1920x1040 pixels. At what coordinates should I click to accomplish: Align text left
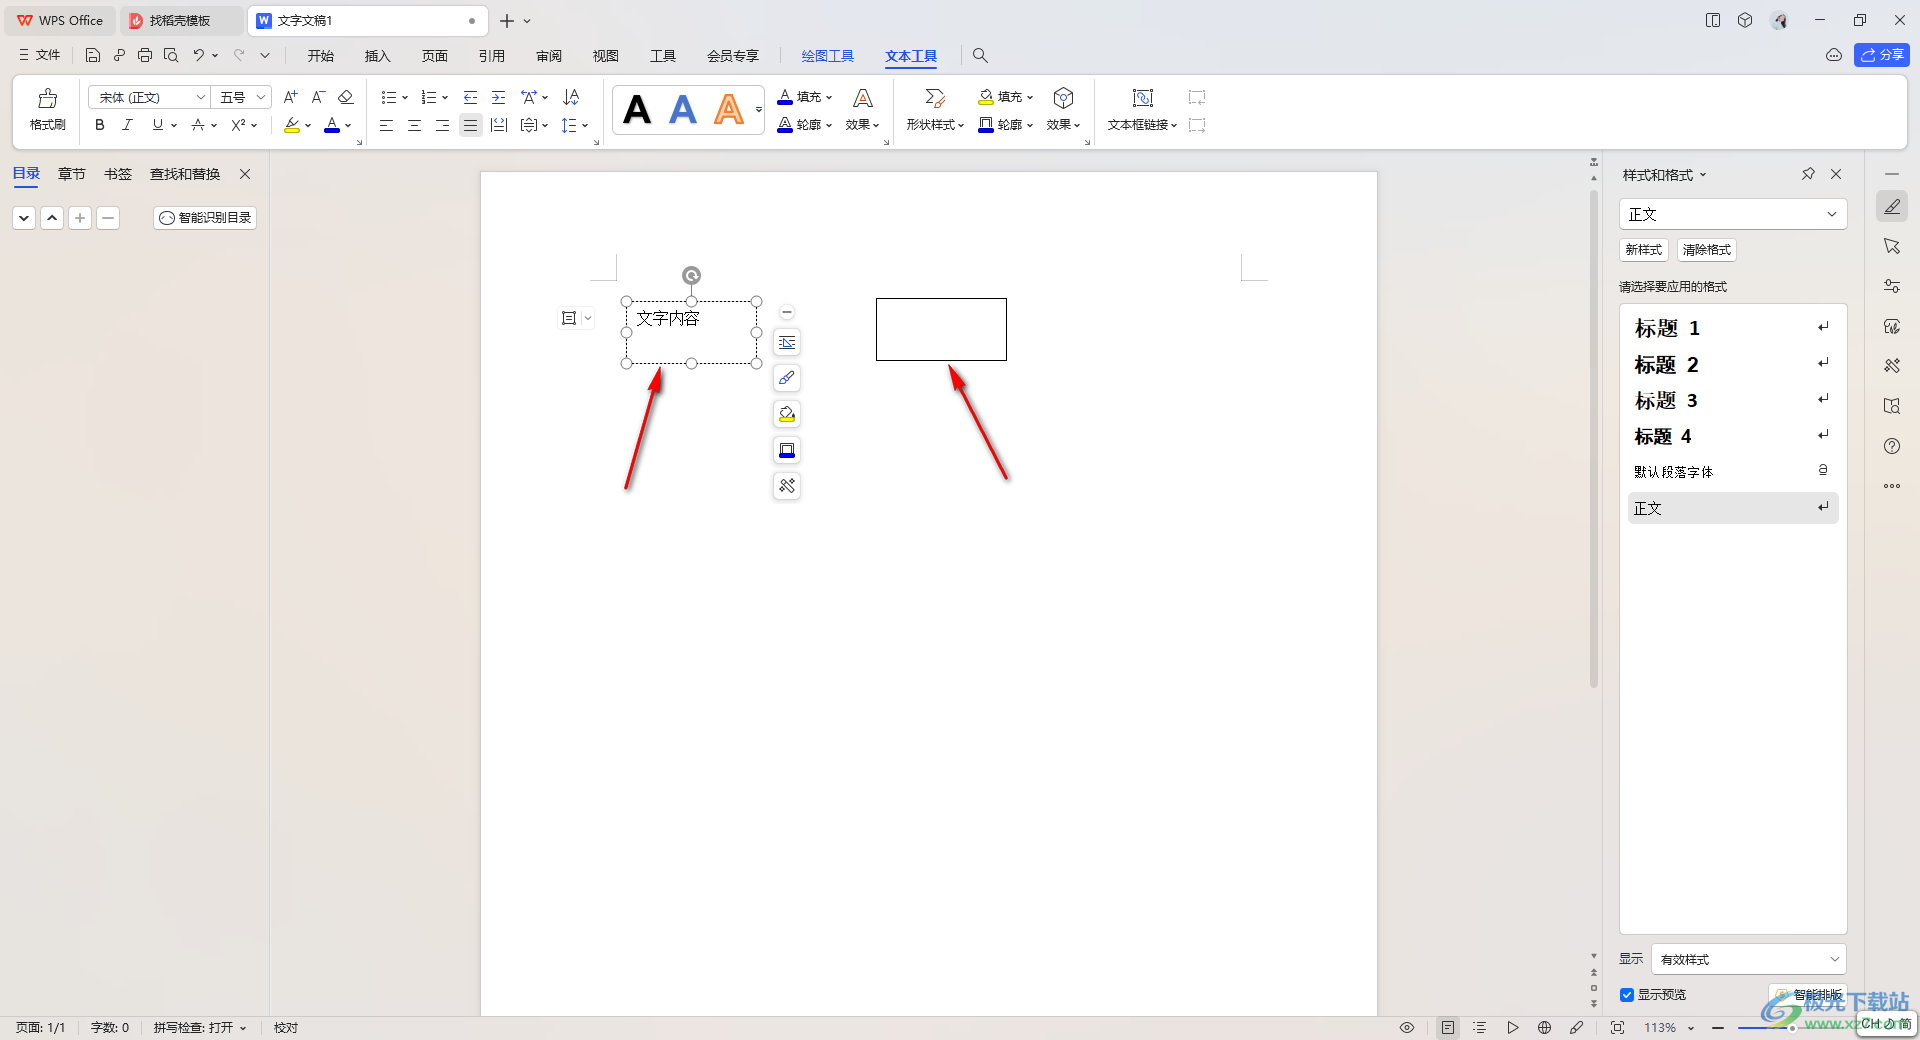click(386, 125)
